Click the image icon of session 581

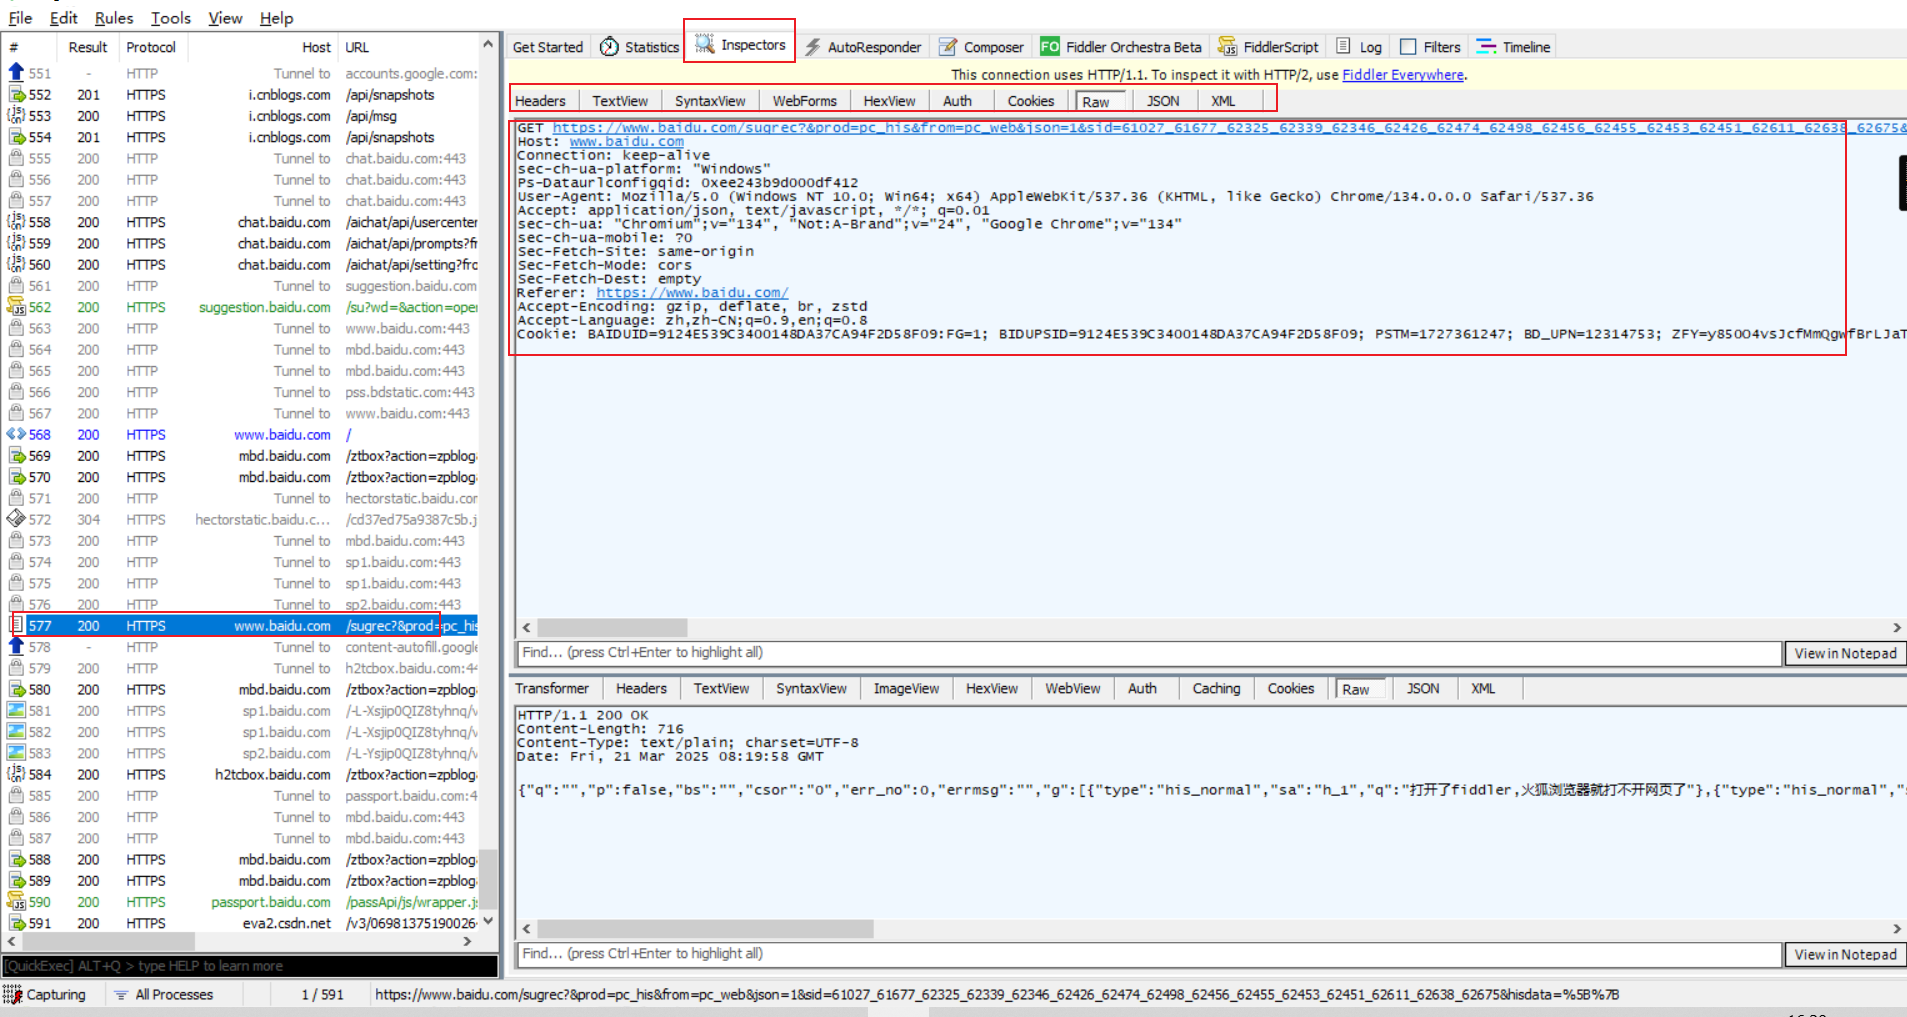tap(16, 710)
